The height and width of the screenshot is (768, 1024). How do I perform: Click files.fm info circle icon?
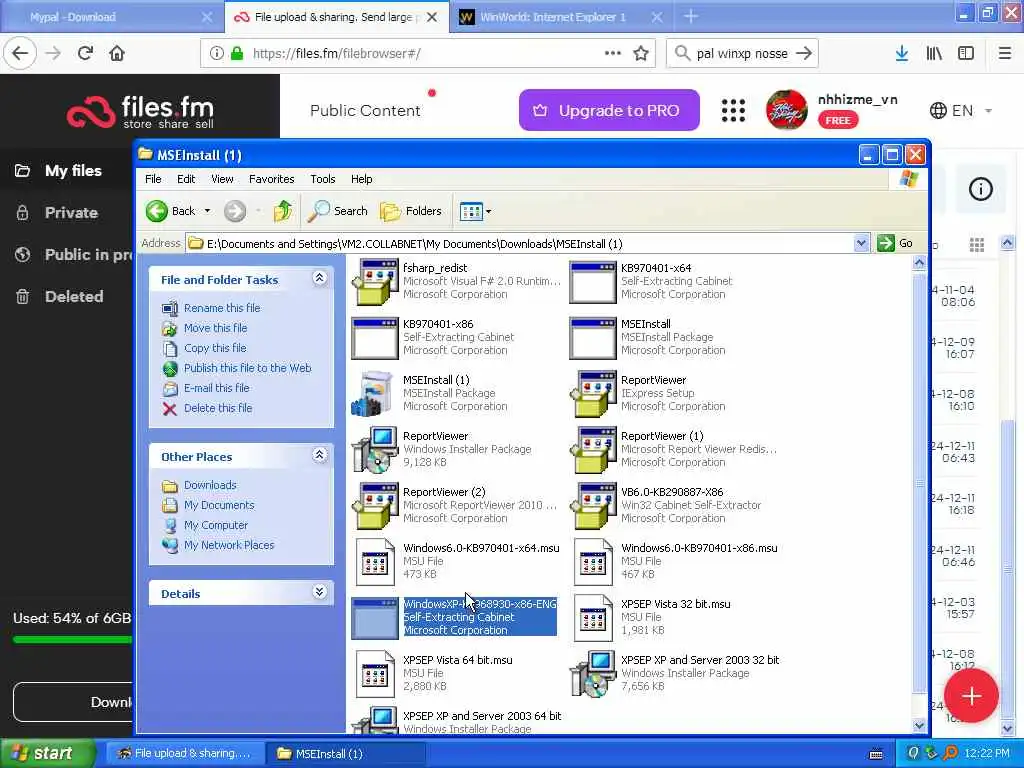point(980,189)
